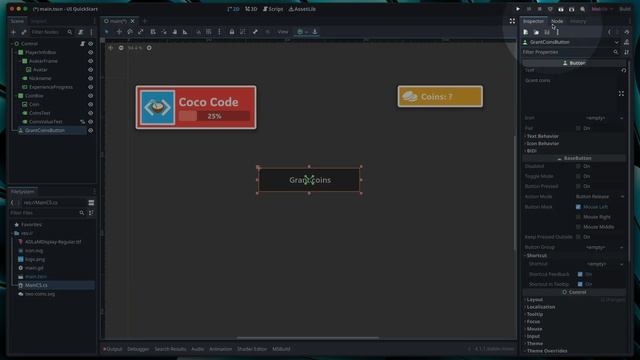Open the Shader Editor bottom panel
Screen dimensions: 640x360
pyautogui.click(x=252, y=349)
